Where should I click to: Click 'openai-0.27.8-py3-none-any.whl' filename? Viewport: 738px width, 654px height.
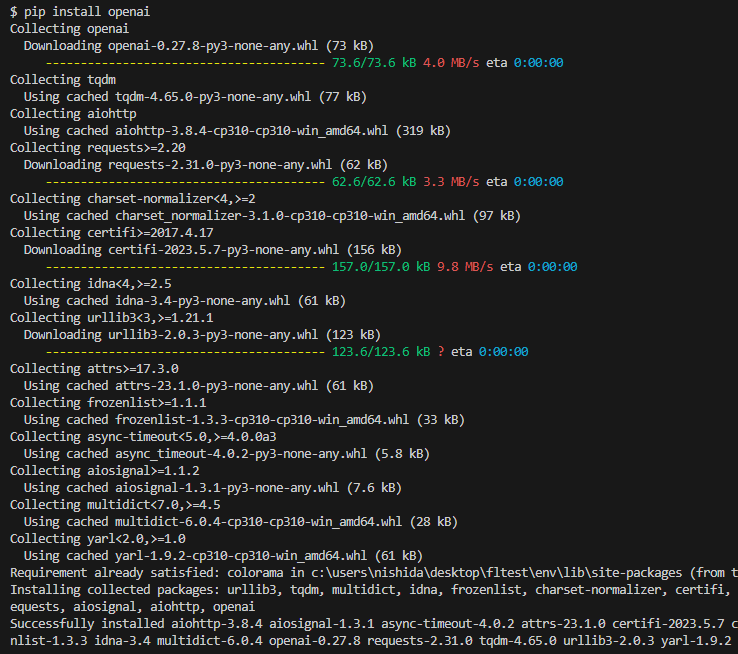pos(213,46)
